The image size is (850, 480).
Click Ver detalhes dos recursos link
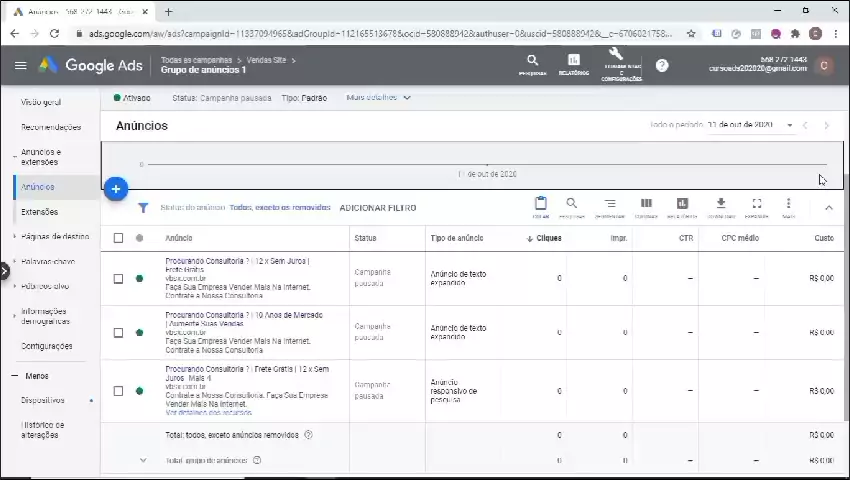coord(208,412)
